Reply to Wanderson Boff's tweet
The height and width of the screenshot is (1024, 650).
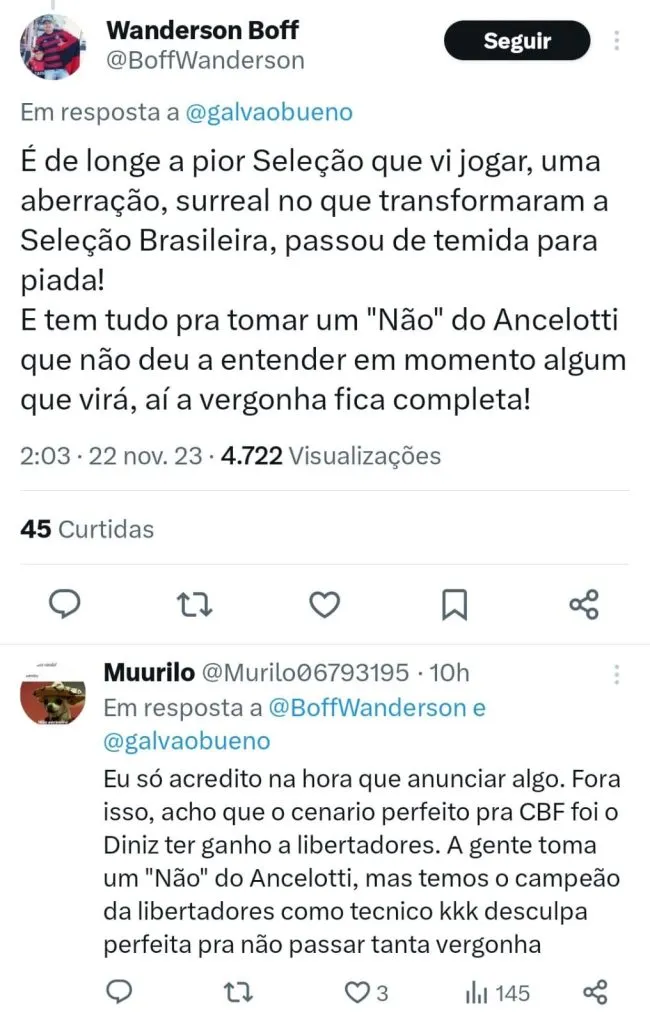coord(65,604)
